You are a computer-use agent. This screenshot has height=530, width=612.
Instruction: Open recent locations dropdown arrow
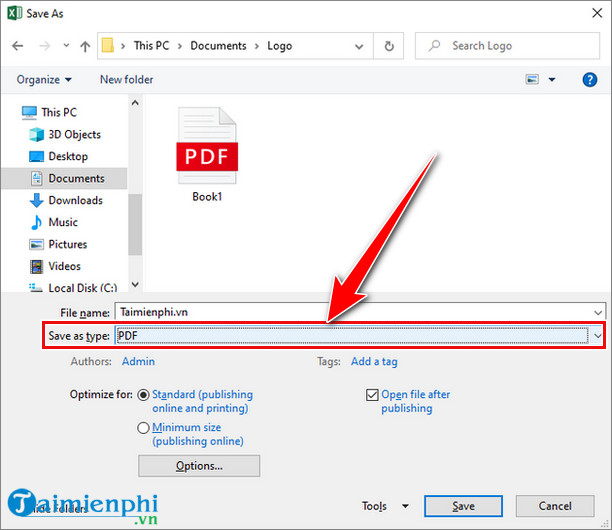tap(66, 46)
